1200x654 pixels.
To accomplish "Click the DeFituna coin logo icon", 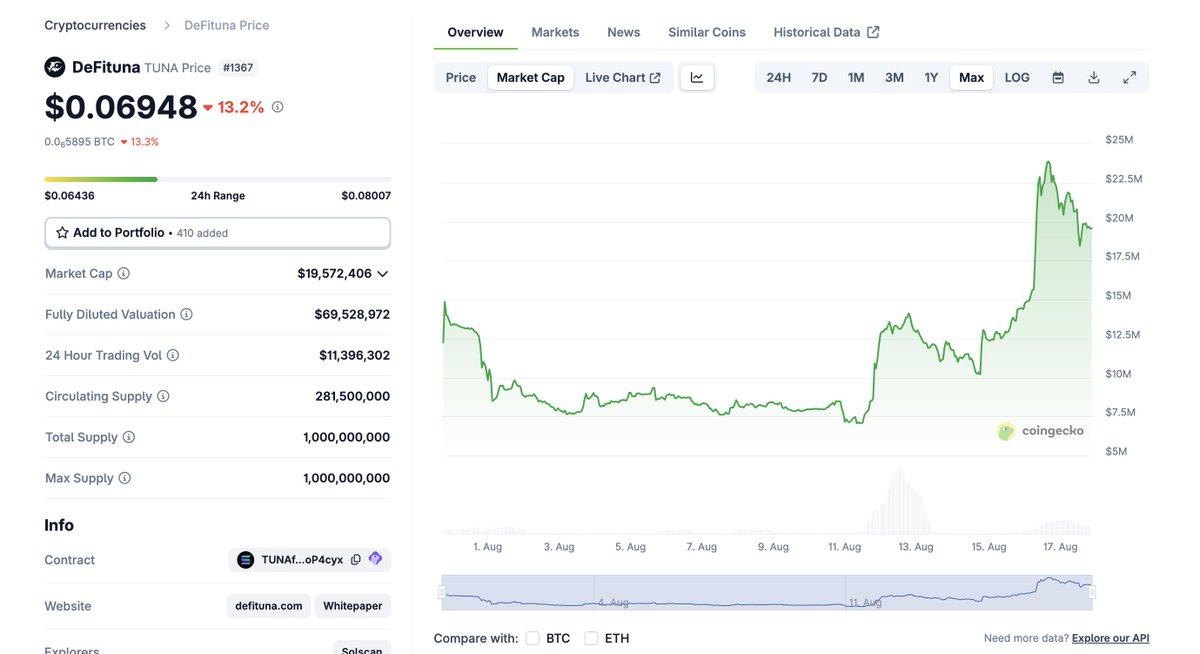I will (x=55, y=67).
